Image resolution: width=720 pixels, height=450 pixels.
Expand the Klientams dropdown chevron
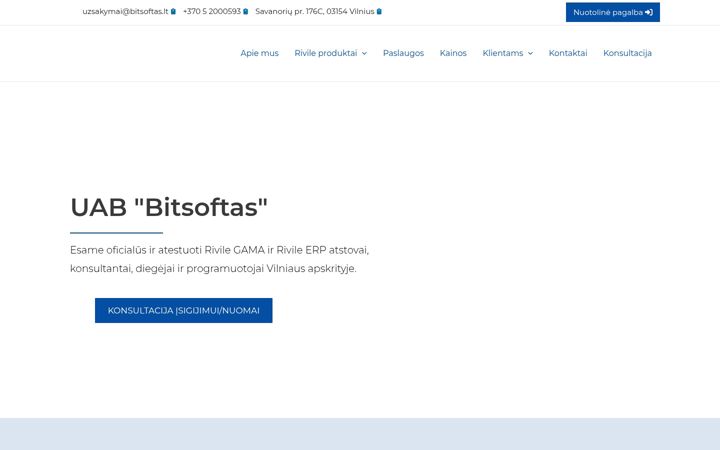click(x=530, y=54)
